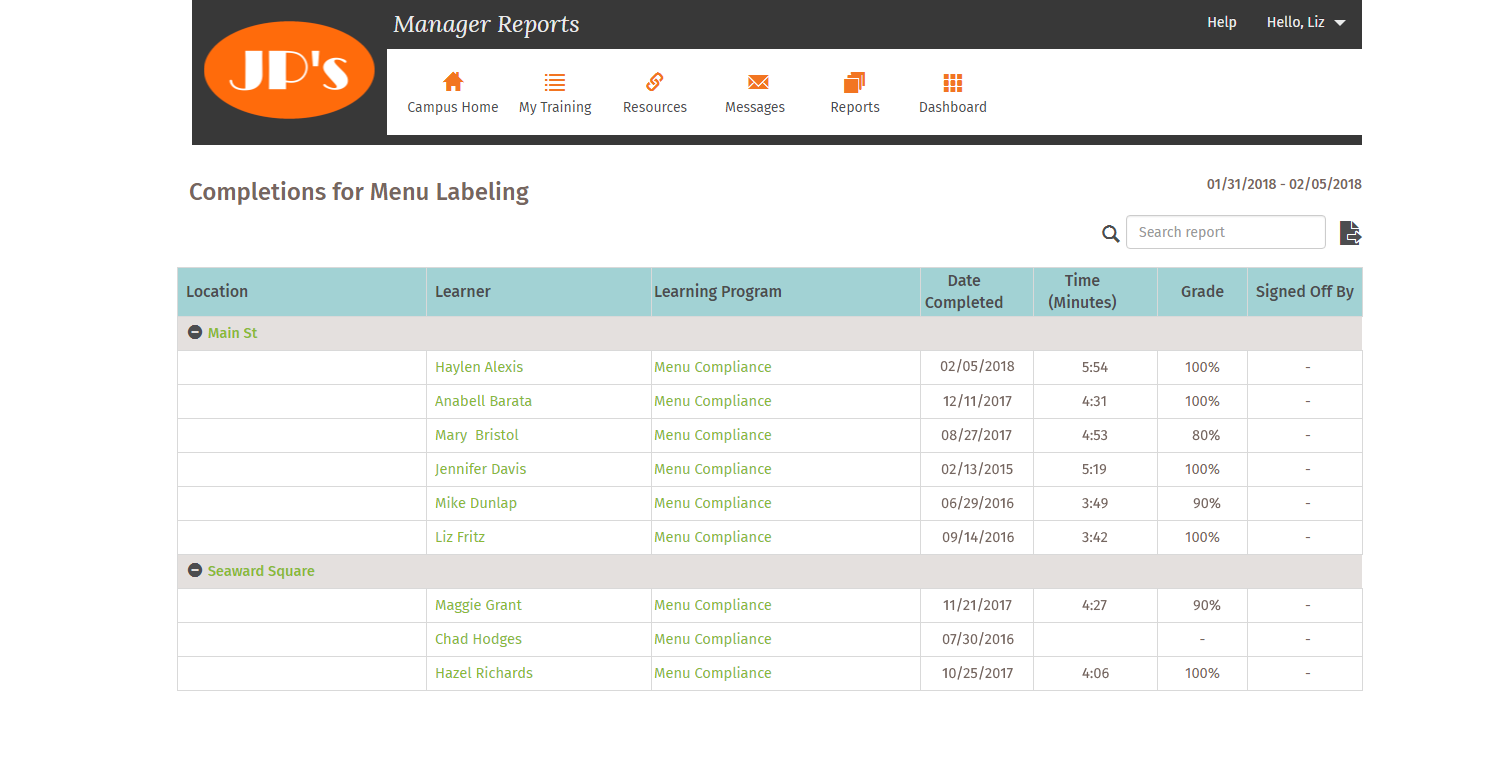
Task: Open learner Hazel Richards
Action: (484, 673)
